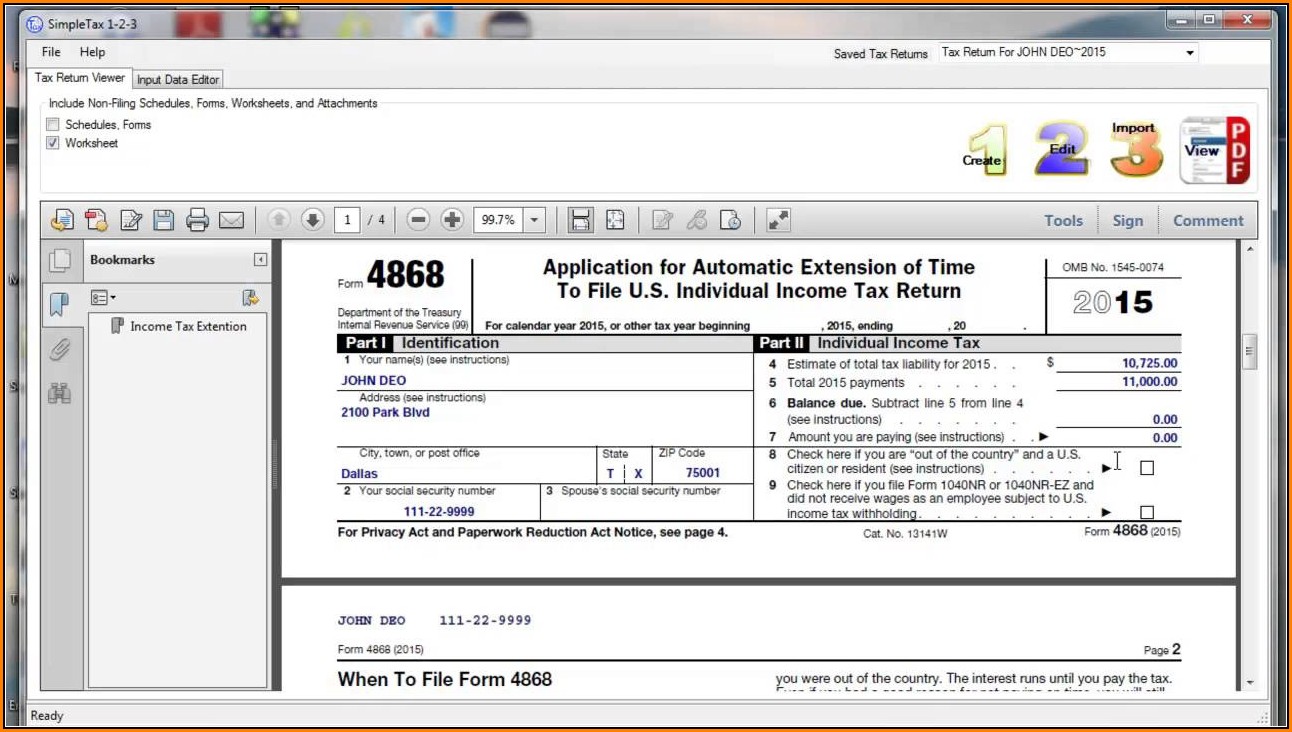Open the Attachments paperclip panel
Screen dimensions: 1292x732
pos(60,349)
